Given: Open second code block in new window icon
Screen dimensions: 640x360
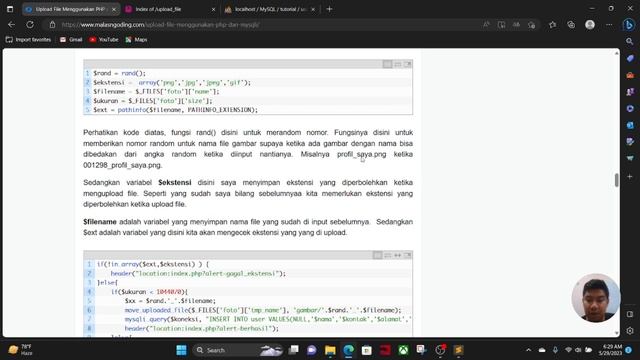Looking at the screenshot, I should pos(407,255).
